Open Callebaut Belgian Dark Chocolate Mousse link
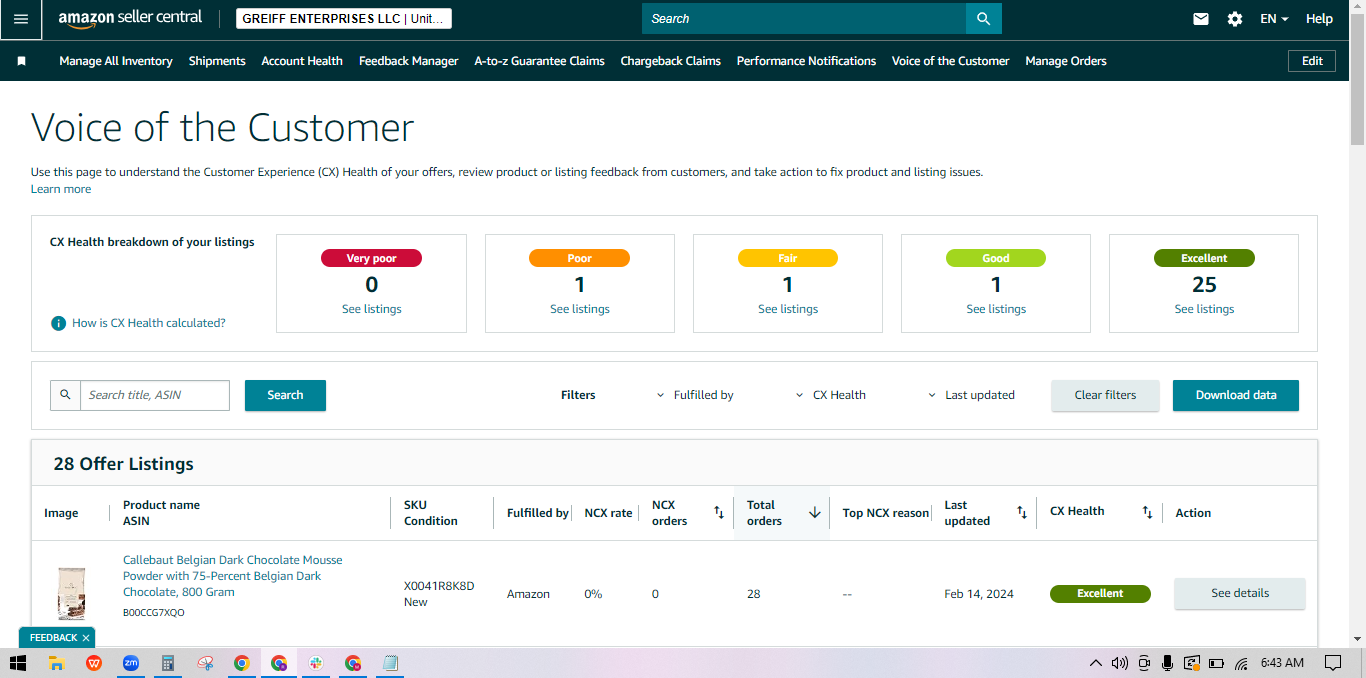This screenshot has height=678, width=1366. [x=232, y=576]
